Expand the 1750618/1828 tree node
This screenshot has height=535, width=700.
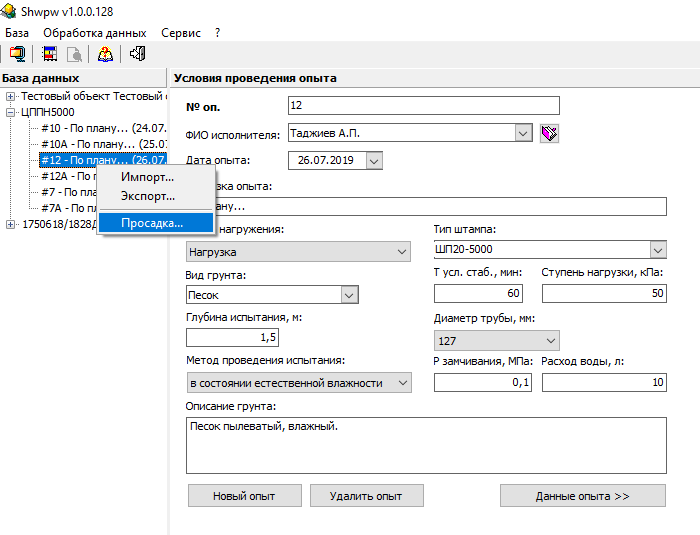coord(11,224)
